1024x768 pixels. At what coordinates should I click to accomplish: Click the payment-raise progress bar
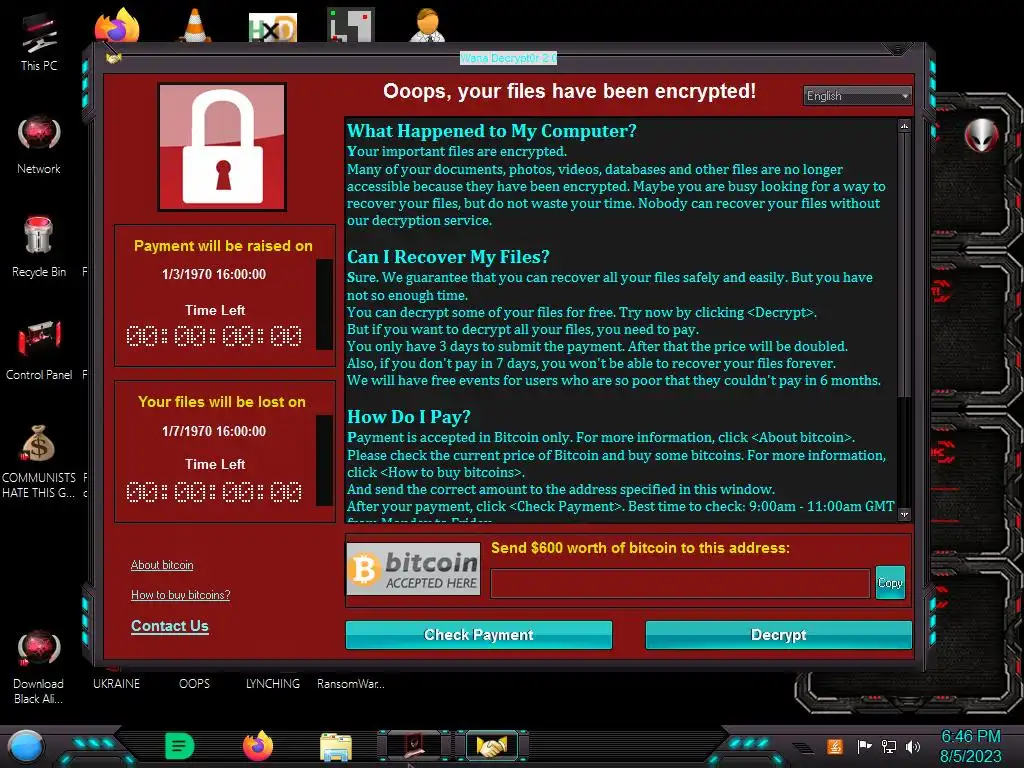324,304
